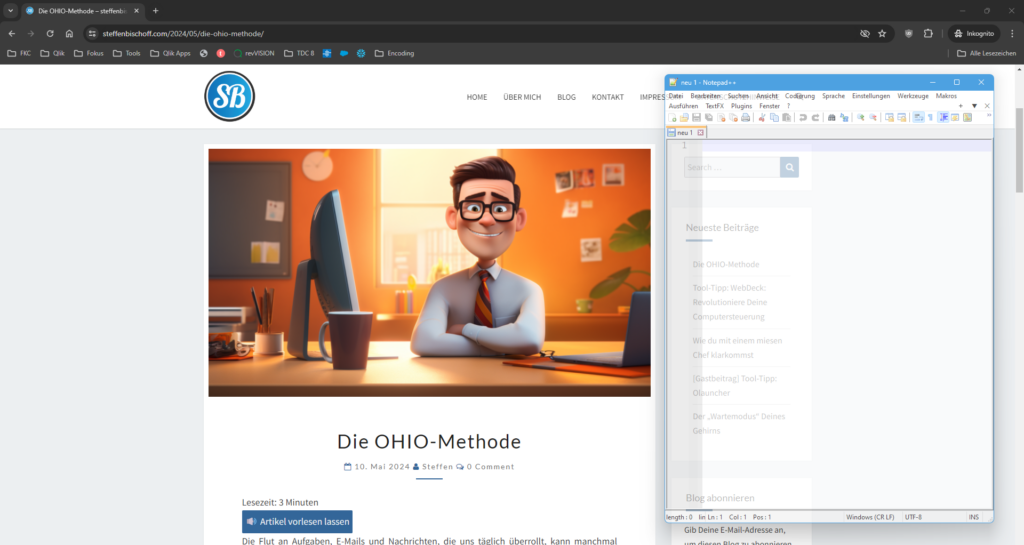The image size is (1024, 545).
Task: Toggle word wrap in Notepad++ toolbar
Action: [918, 117]
